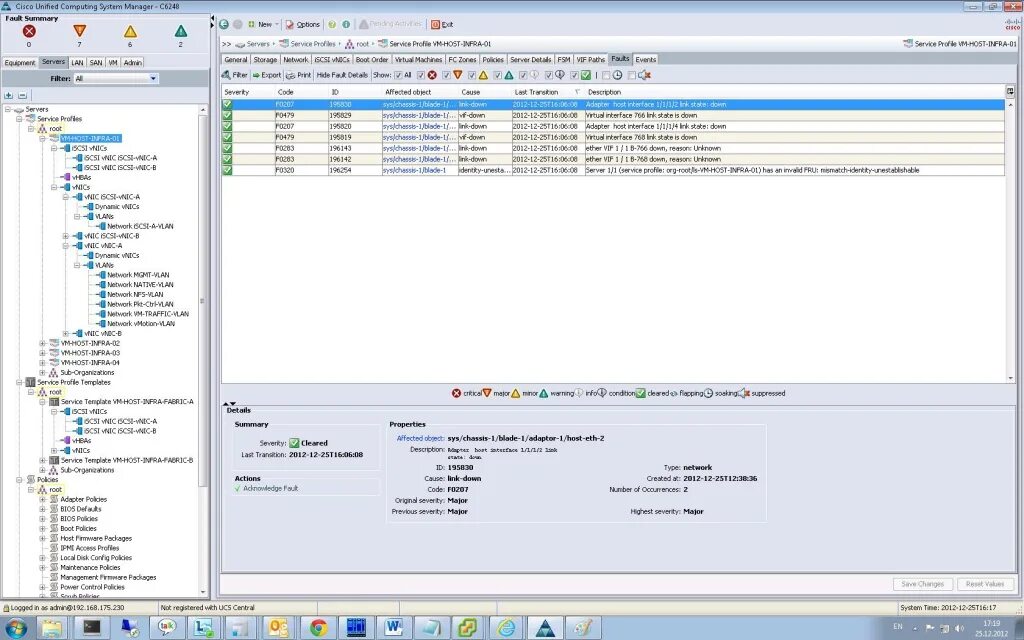The width and height of the screenshot is (1024, 640).
Task: Toggle the warning severity filter checkbox
Action: coord(498,75)
